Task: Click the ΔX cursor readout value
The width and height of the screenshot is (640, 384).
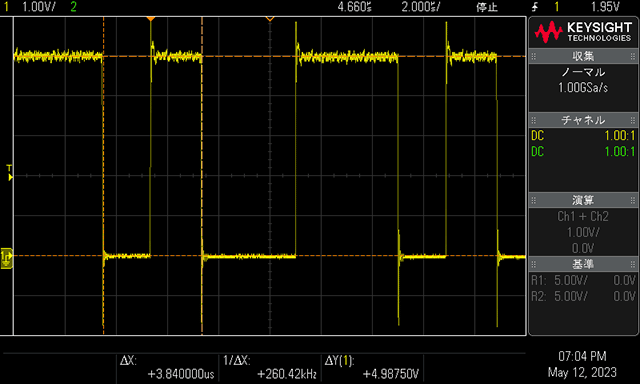Action: point(181,374)
